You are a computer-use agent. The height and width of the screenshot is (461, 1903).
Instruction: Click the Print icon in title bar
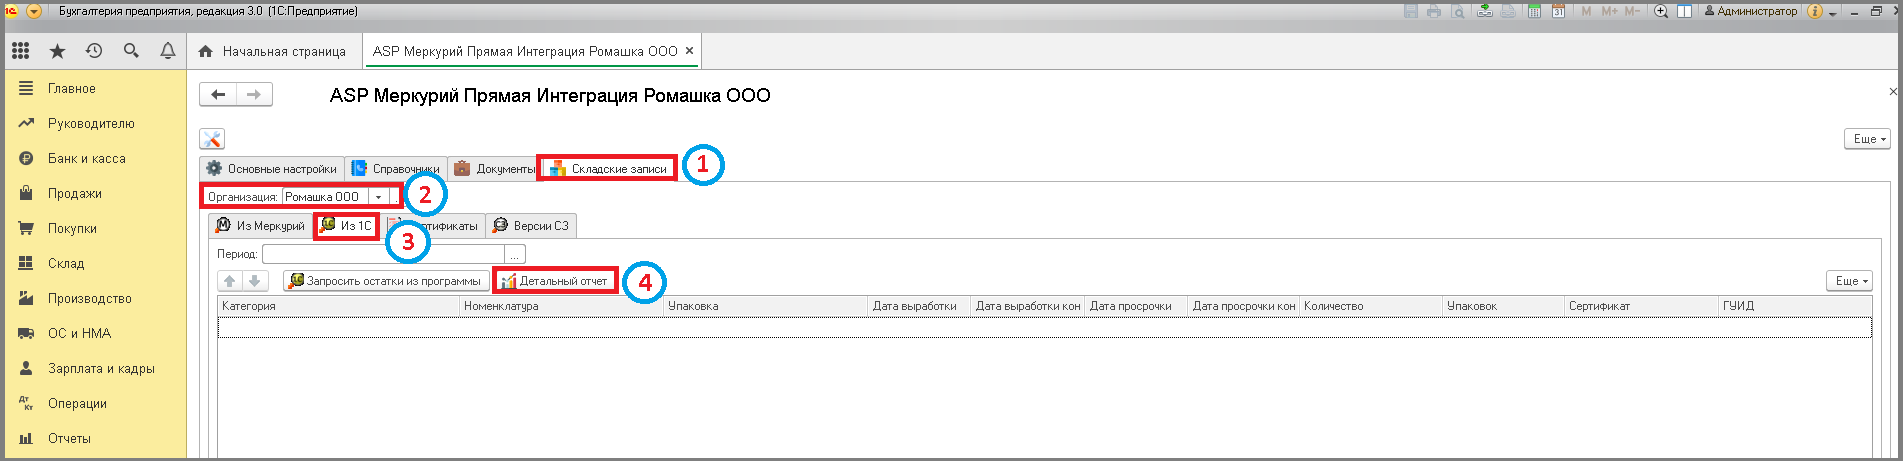click(x=1434, y=11)
